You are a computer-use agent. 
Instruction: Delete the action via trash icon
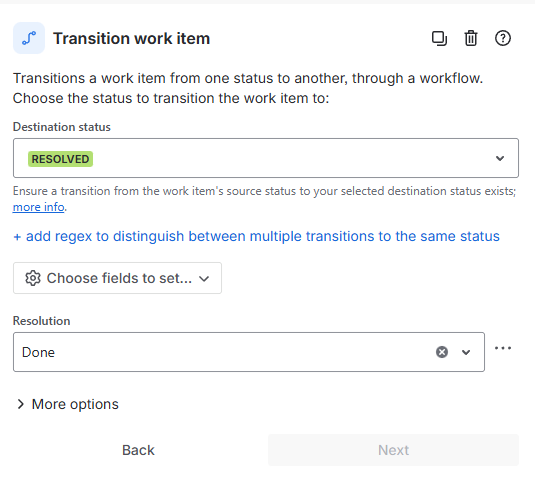click(471, 38)
